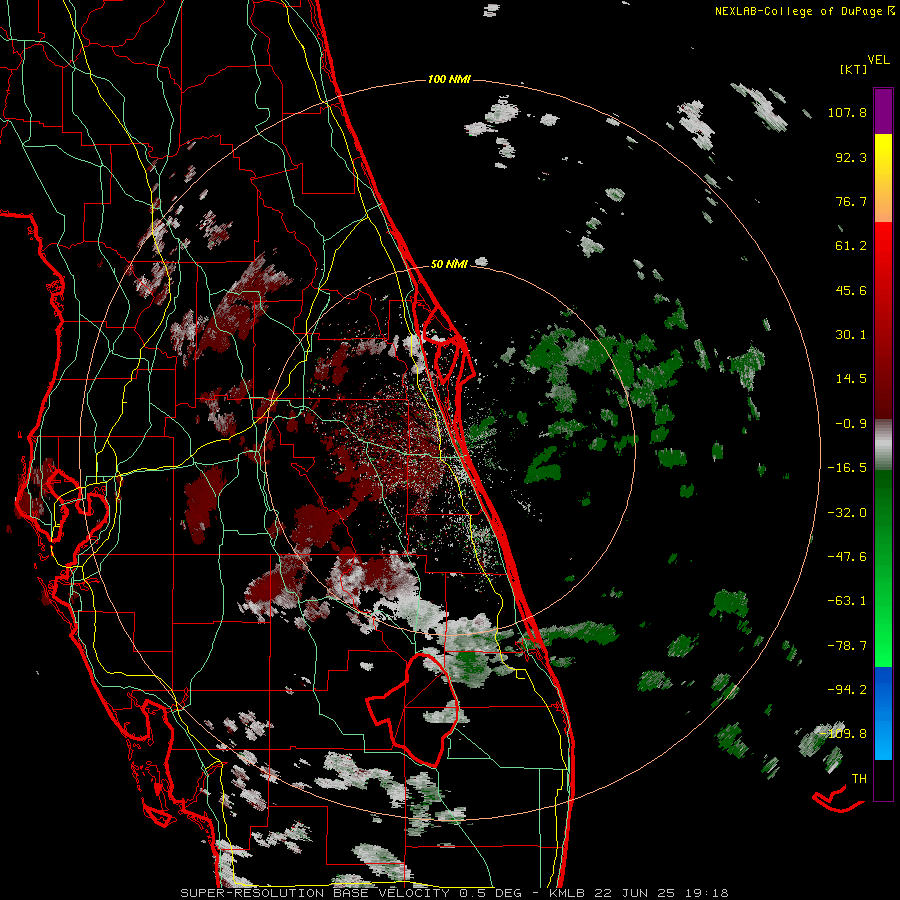Click the 100 NMI range ring label
The image size is (900, 900).
click(449, 79)
